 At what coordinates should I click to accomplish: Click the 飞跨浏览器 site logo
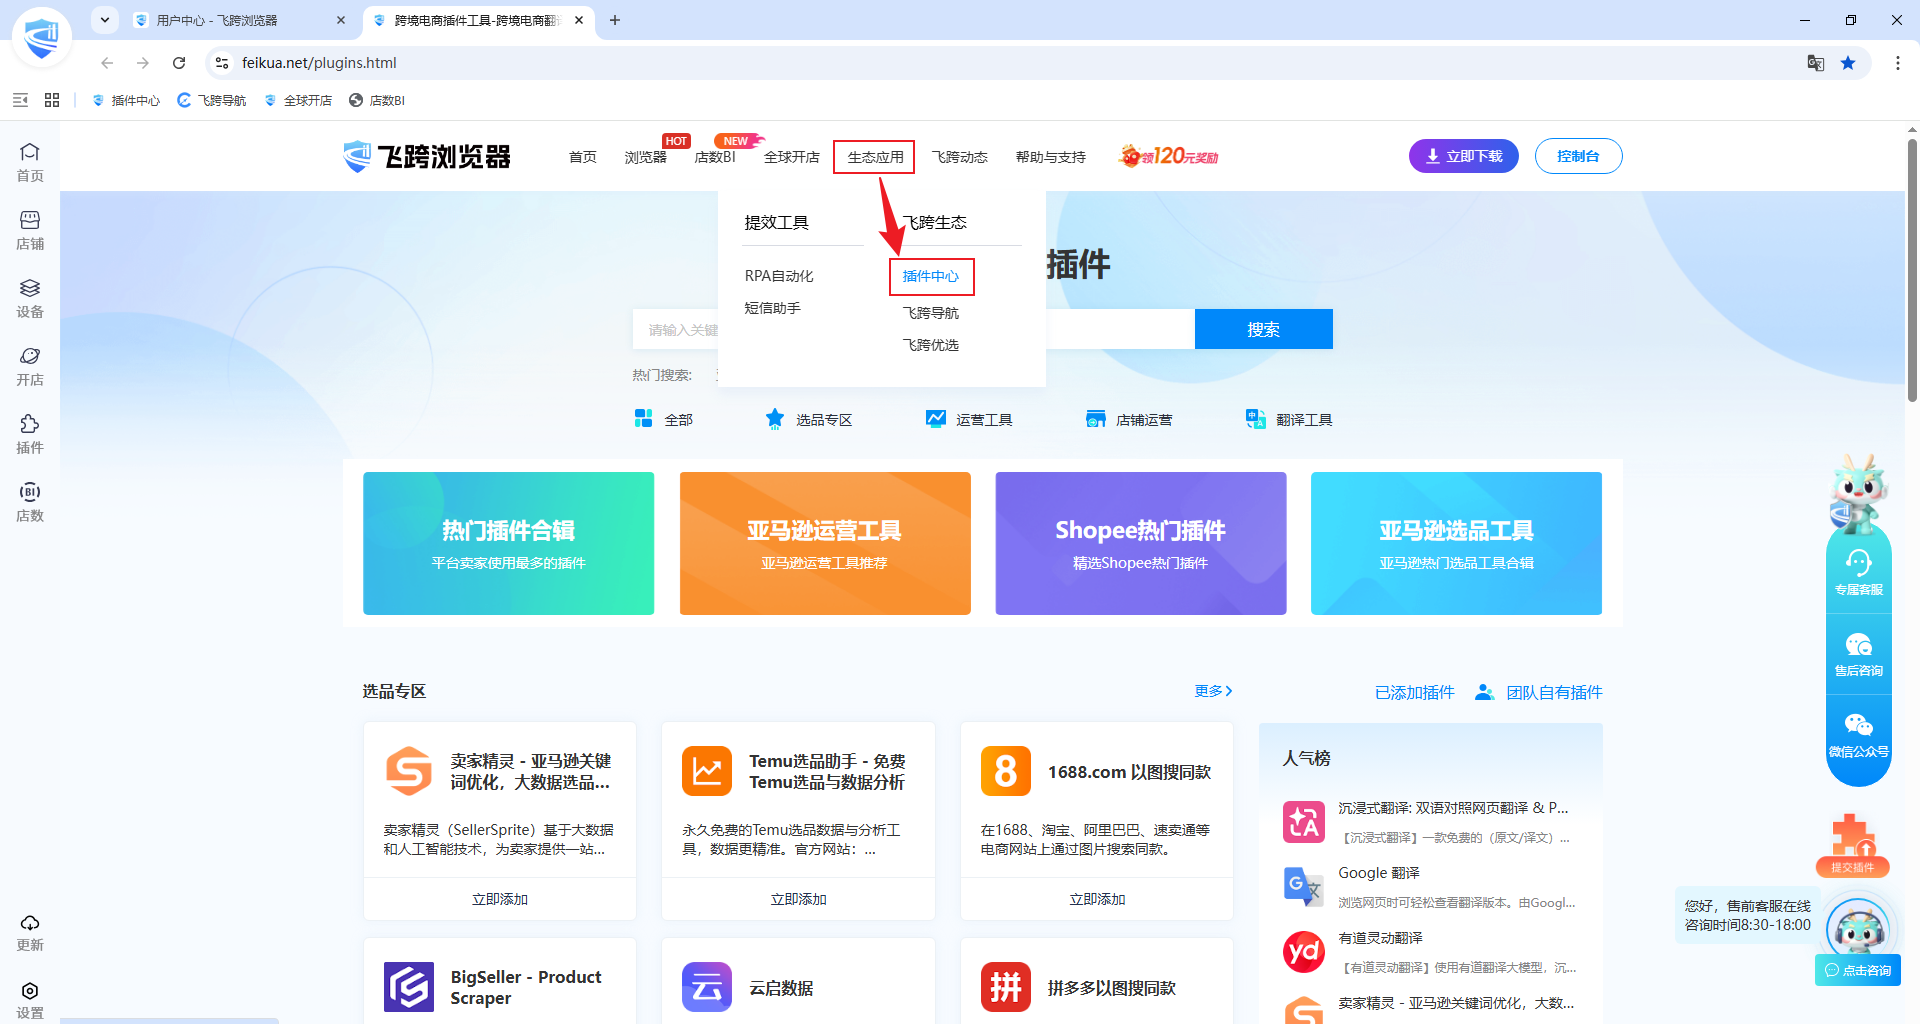point(427,157)
